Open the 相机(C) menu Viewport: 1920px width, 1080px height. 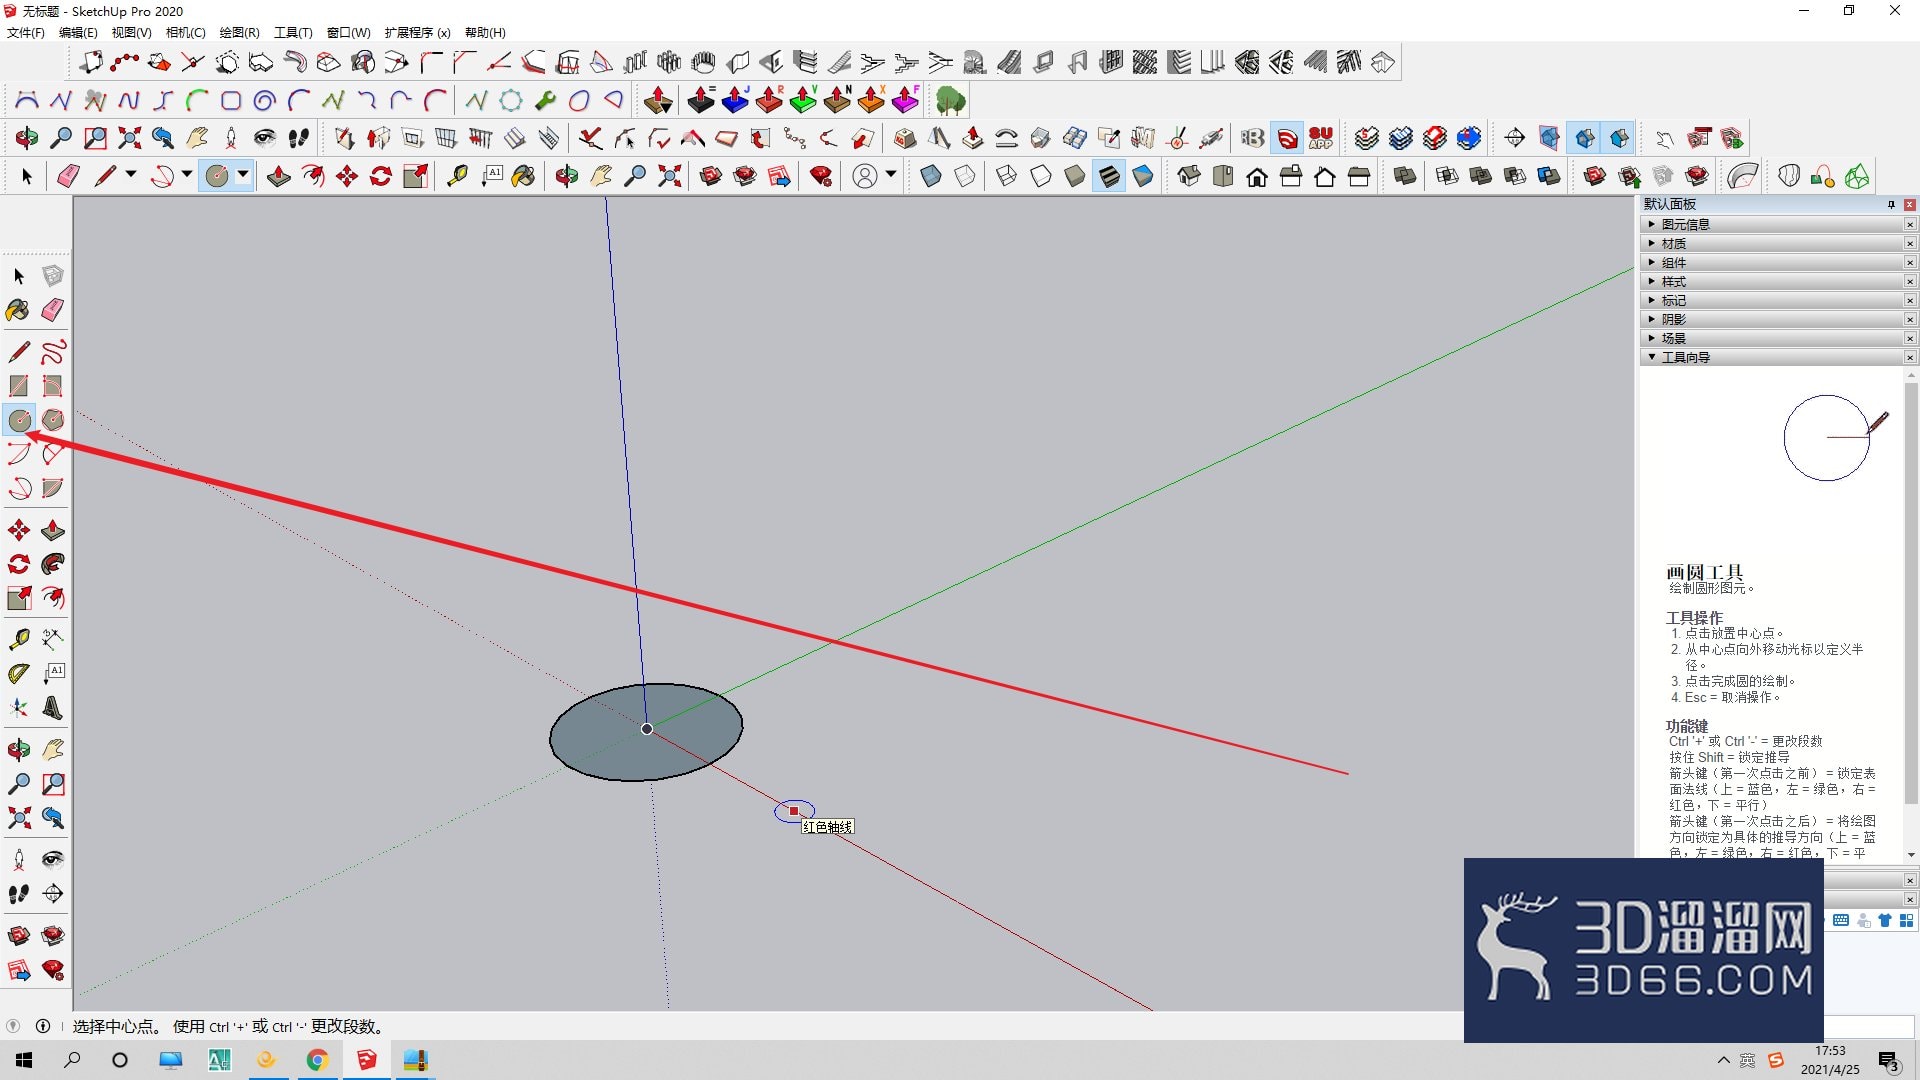pyautogui.click(x=185, y=33)
